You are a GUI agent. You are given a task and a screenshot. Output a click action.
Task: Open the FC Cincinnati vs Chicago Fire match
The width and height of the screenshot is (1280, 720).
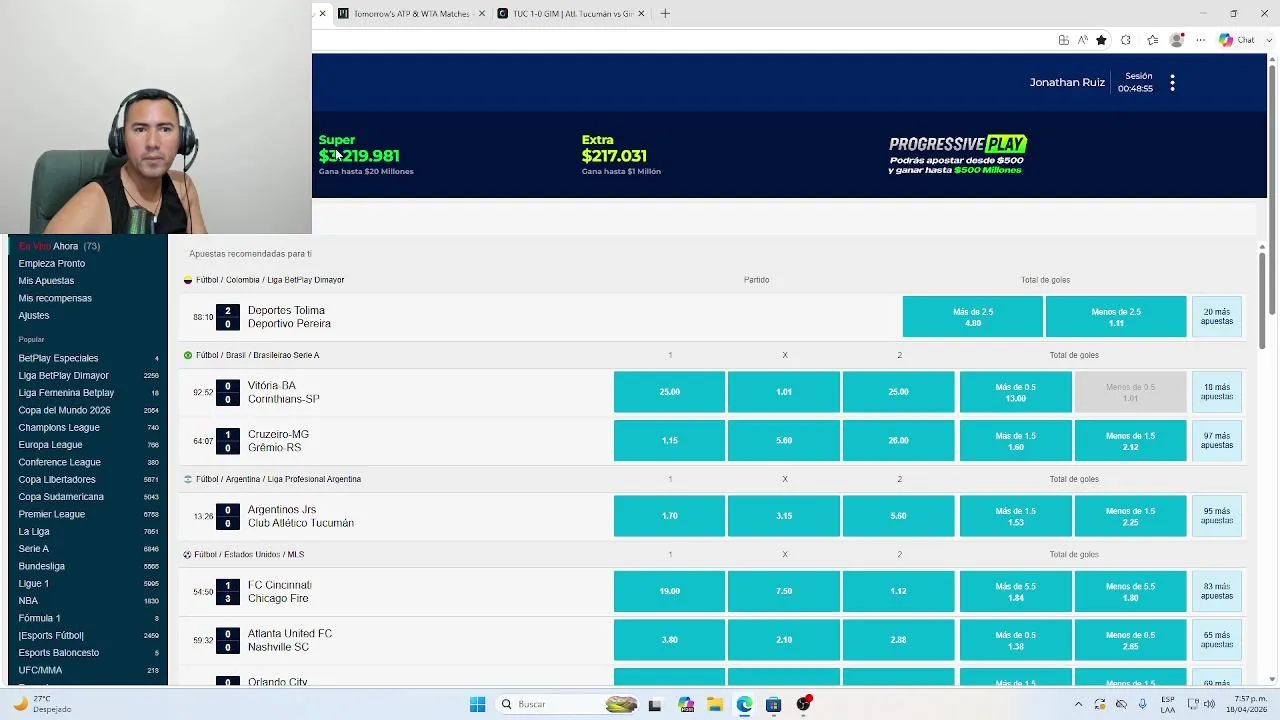click(x=280, y=591)
